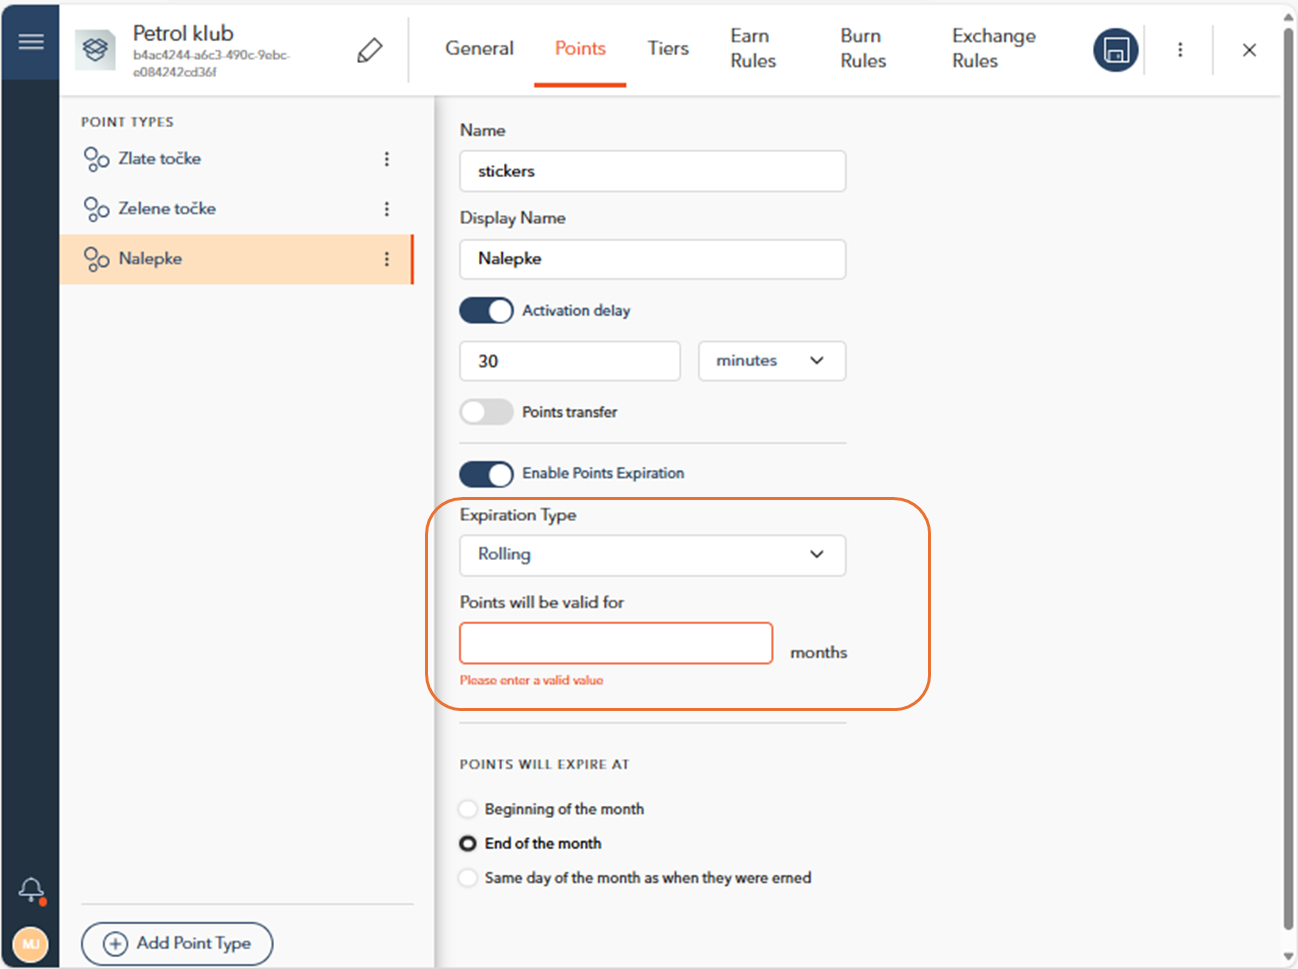
Task: Open notifications bell
Action: [31, 889]
